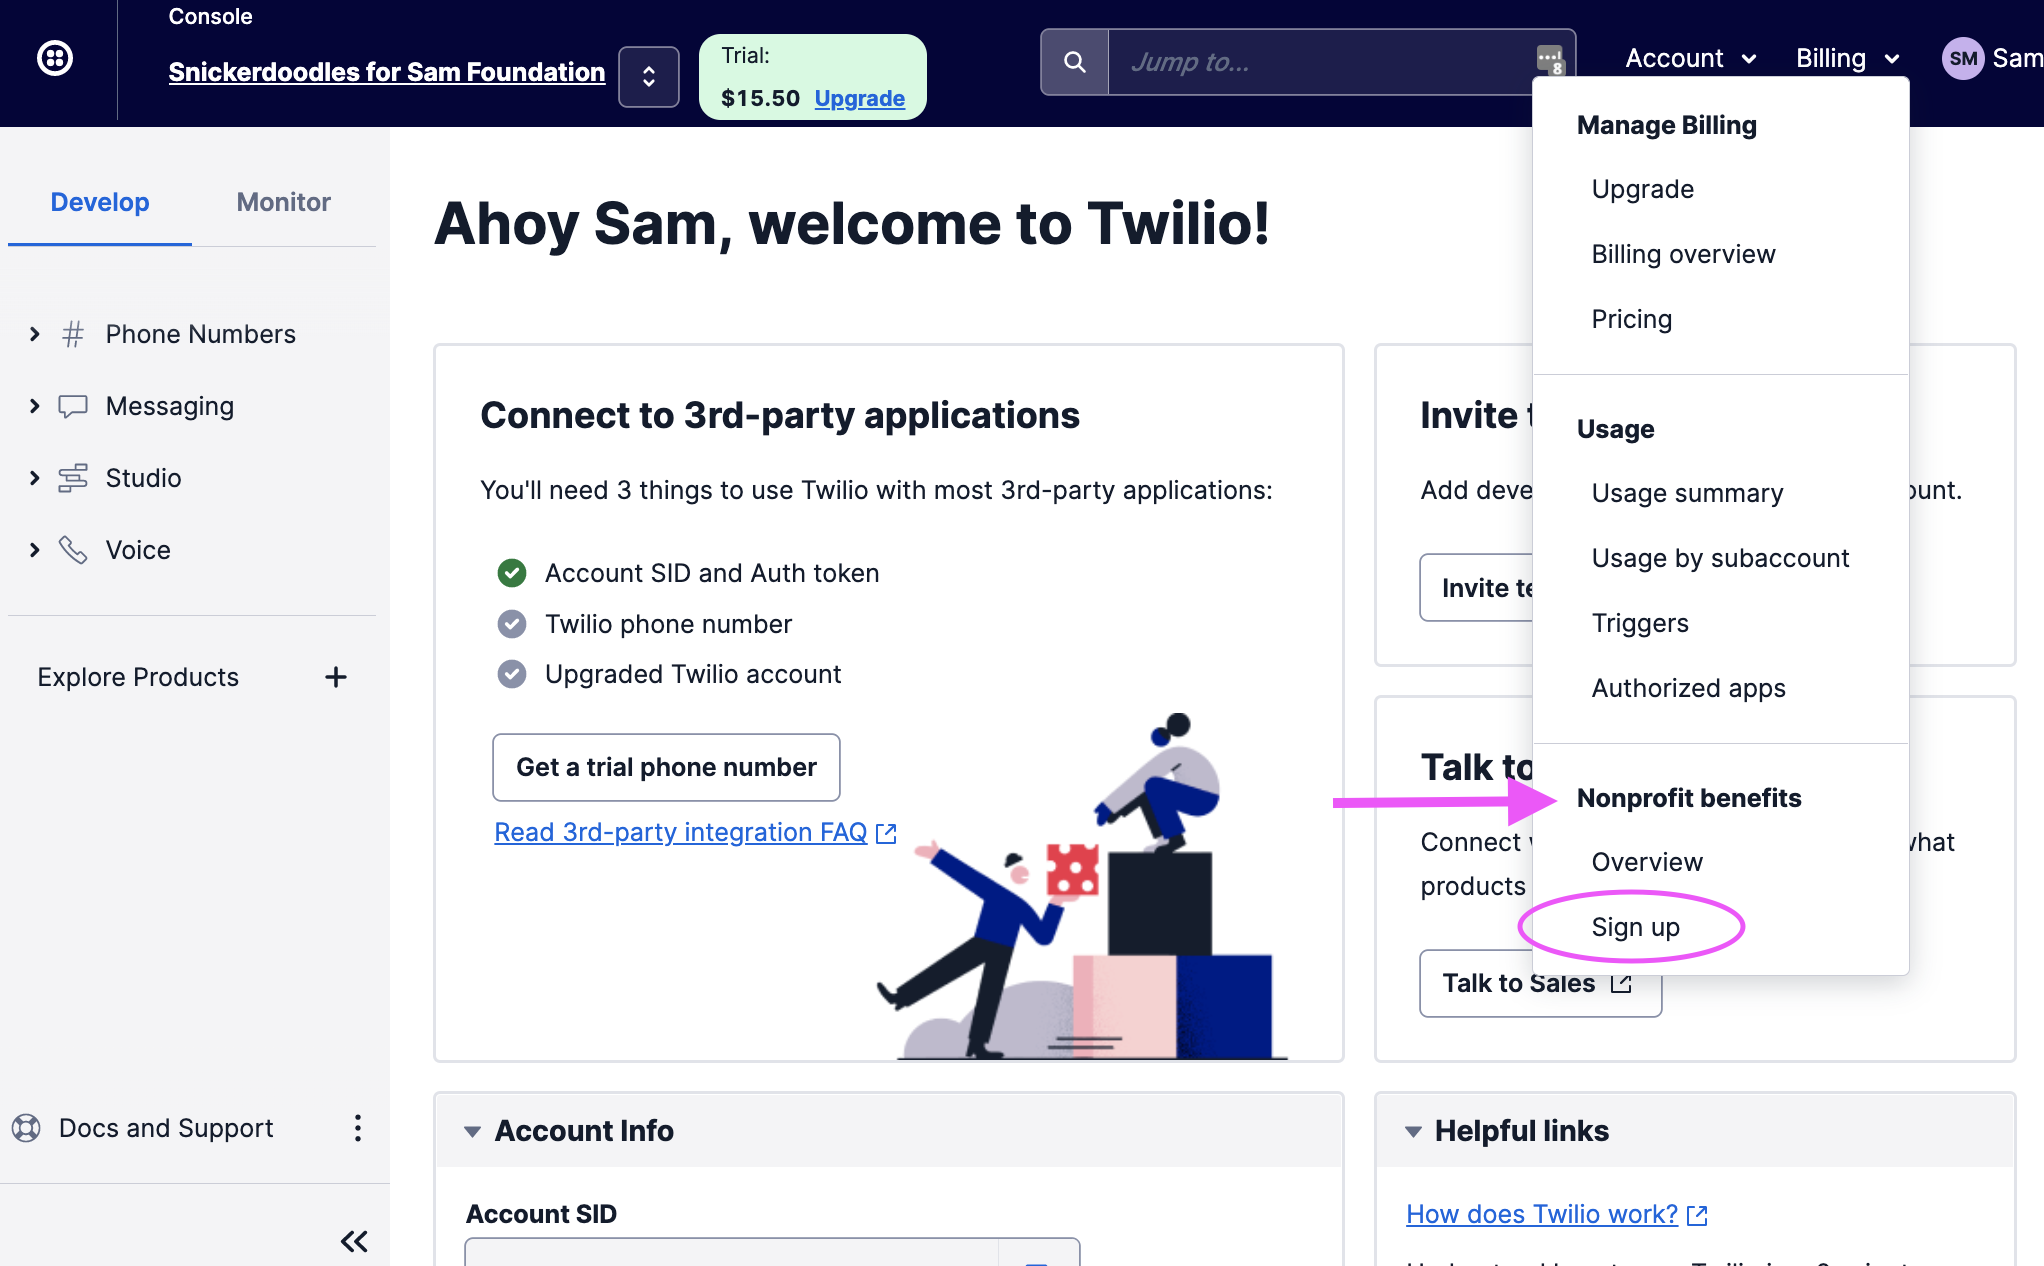The height and width of the screenshot is (1266, 2044).
Task: Click the SM user avatar
Action: coord(1962,59)
